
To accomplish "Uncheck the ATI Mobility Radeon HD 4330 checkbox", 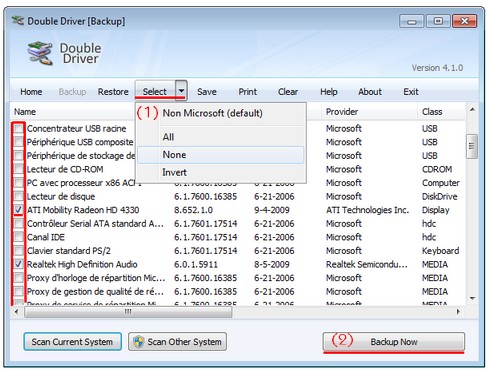I will [19, 210].
